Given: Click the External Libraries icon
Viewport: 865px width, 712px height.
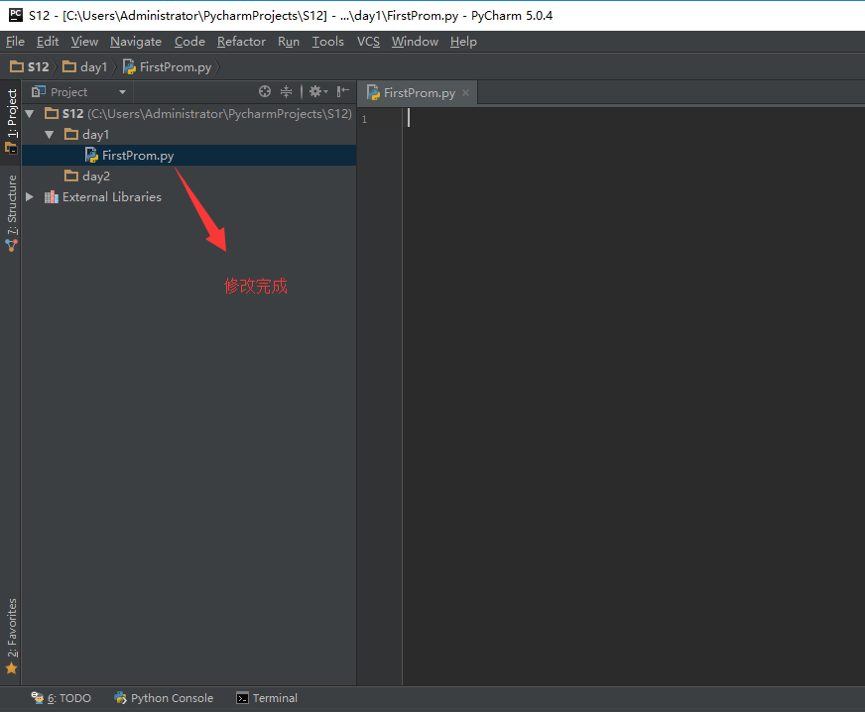Looking at the screenshot, I should (51, 197).
